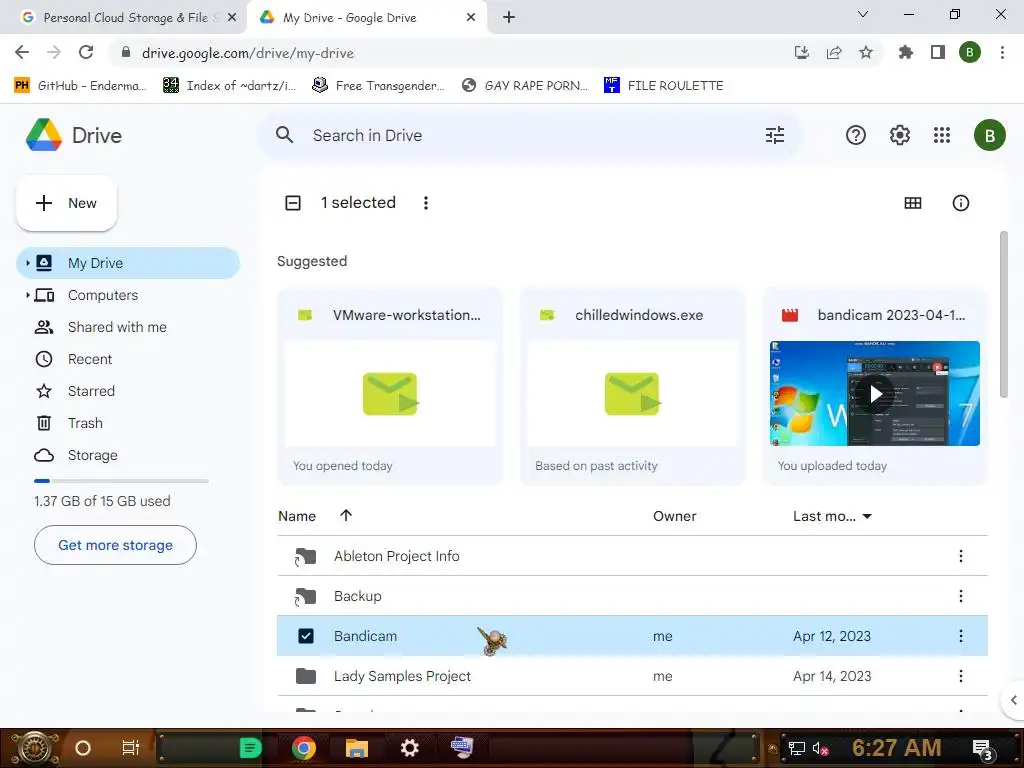Click the New button
1024x768 pixels.
click(x=66, y=203)
